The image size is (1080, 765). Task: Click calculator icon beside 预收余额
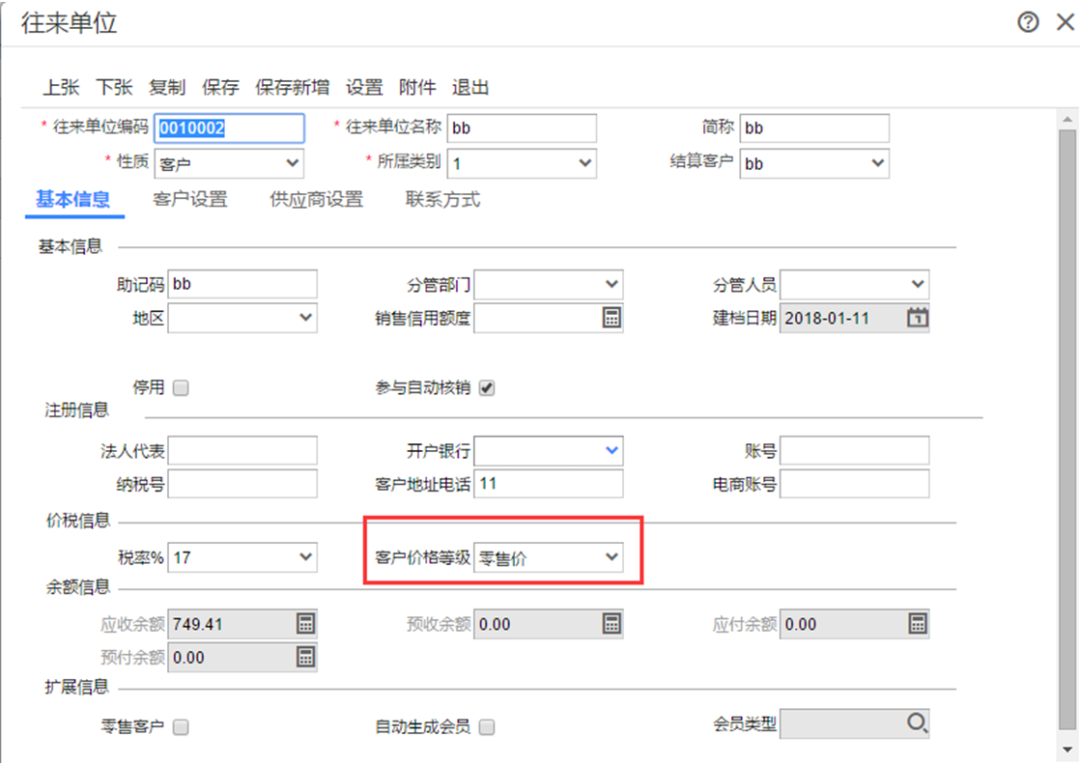click(611, 624)
